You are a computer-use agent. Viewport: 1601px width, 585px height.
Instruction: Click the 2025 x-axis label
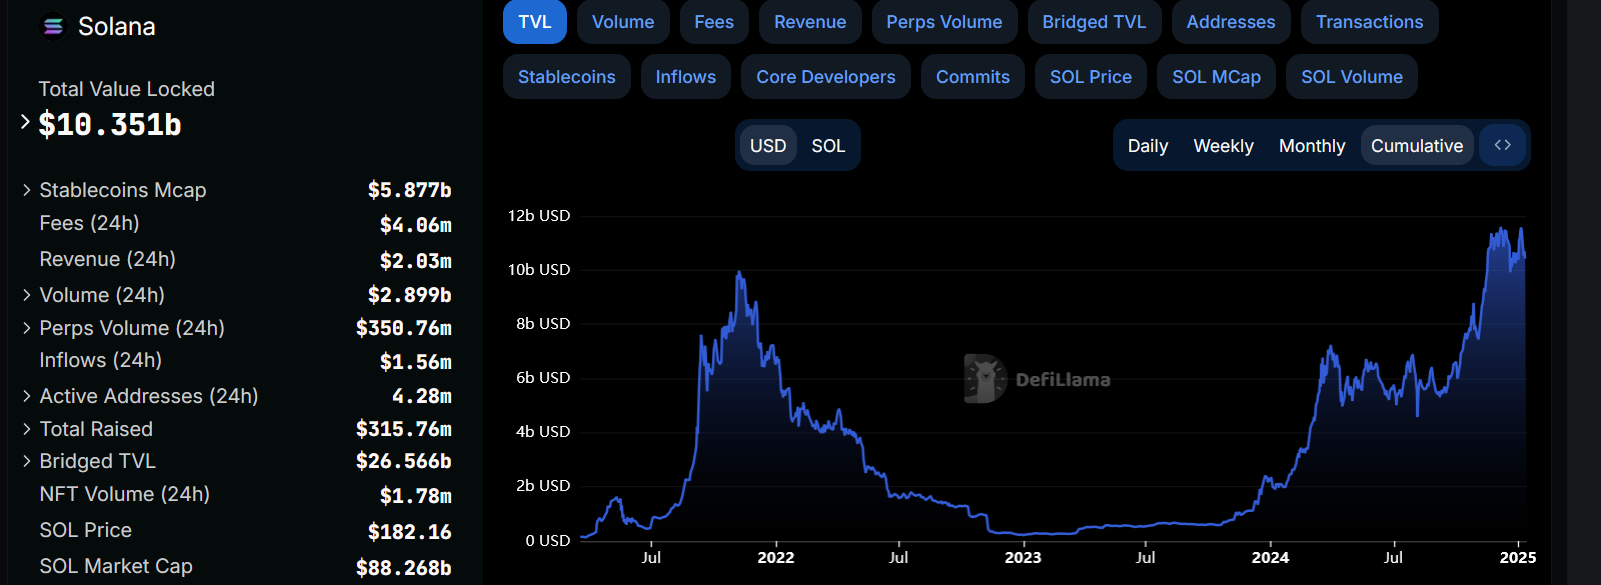click(1518, 558)
